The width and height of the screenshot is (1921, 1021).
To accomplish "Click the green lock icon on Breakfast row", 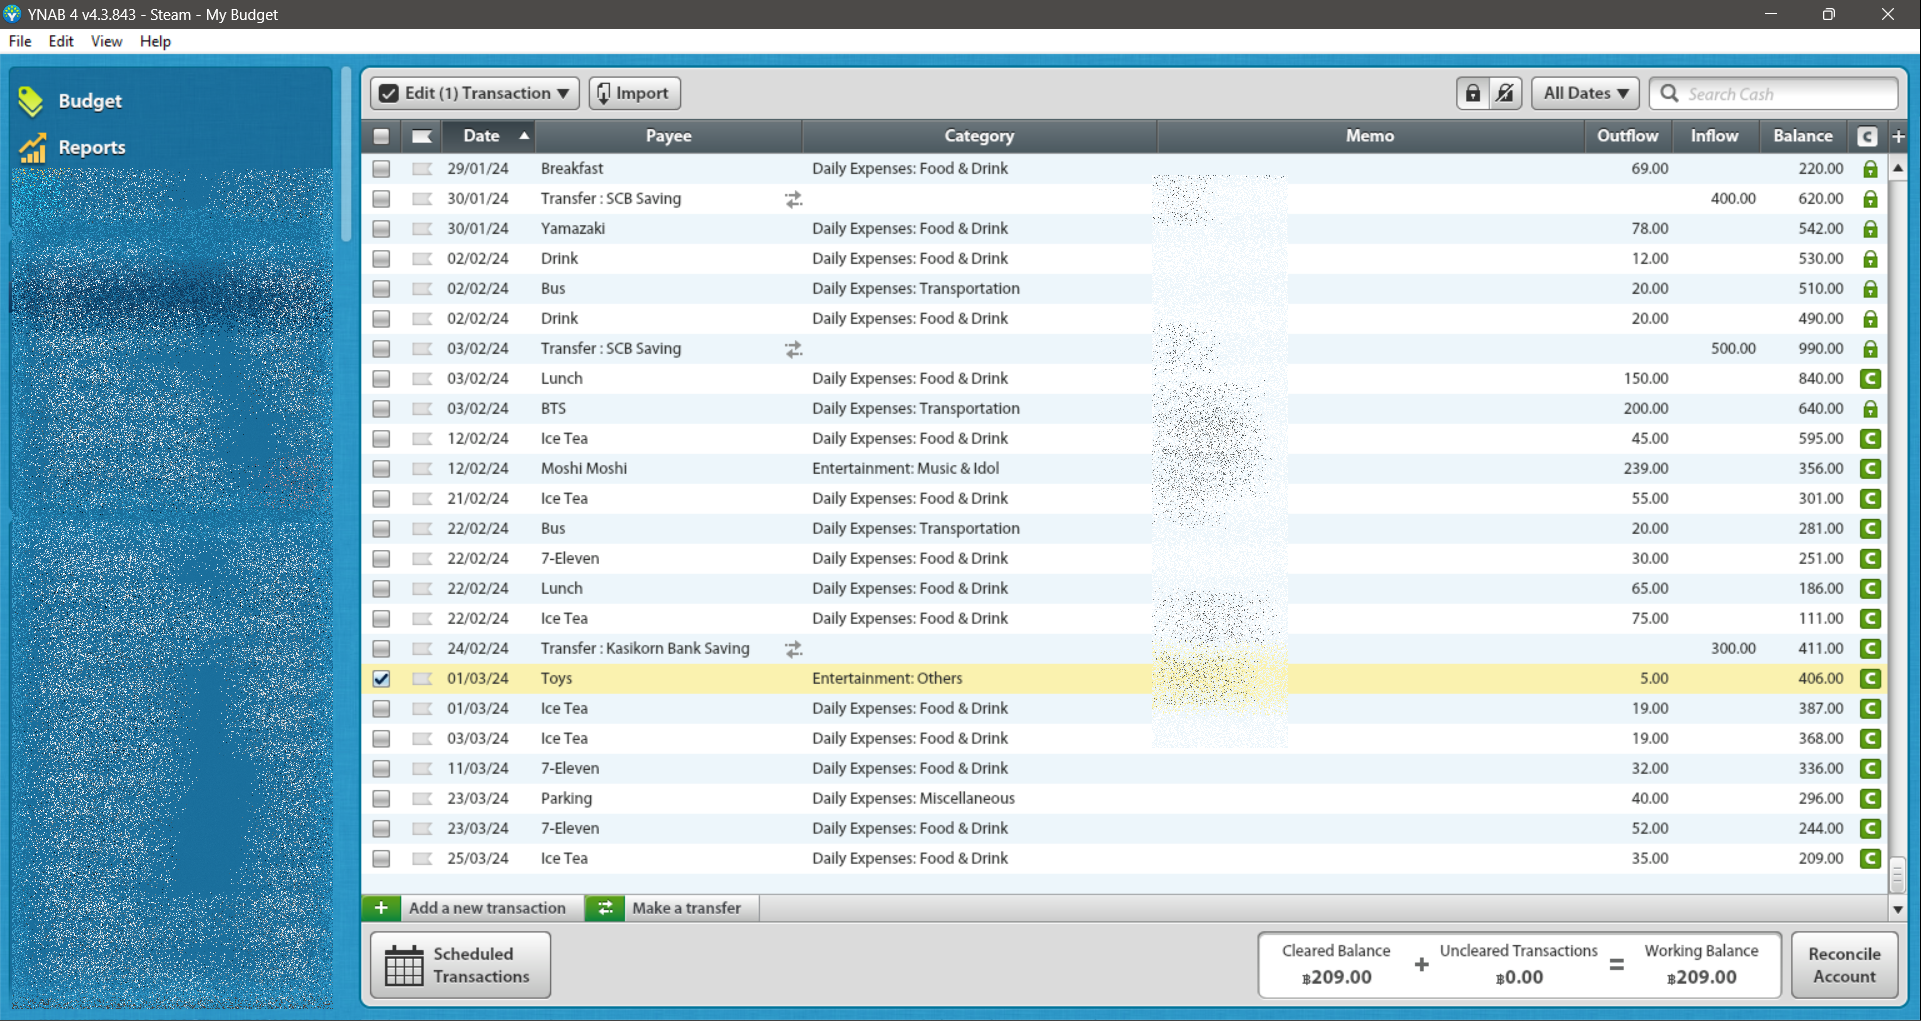I will click(x=1870, y=169).
